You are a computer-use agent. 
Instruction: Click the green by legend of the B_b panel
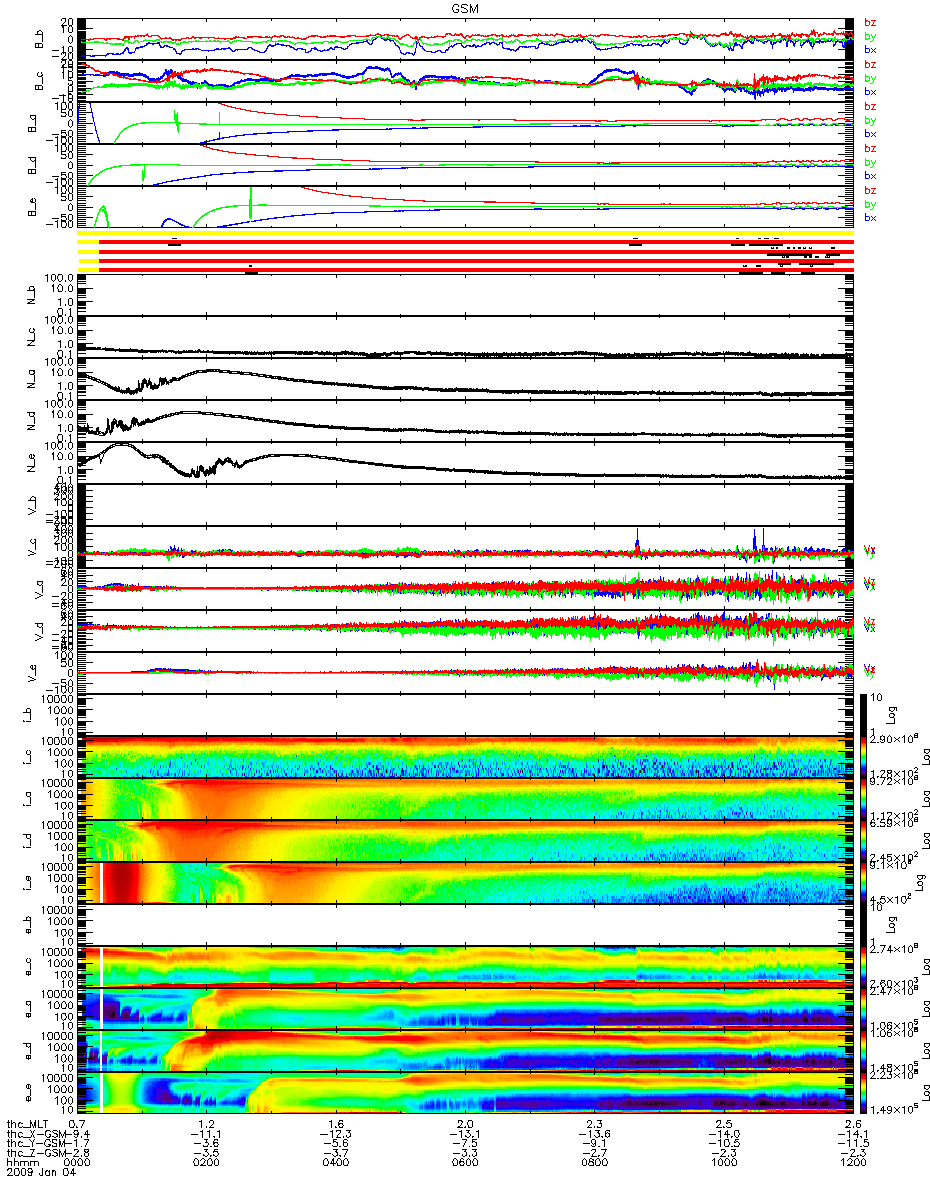[x=870, y=36]
